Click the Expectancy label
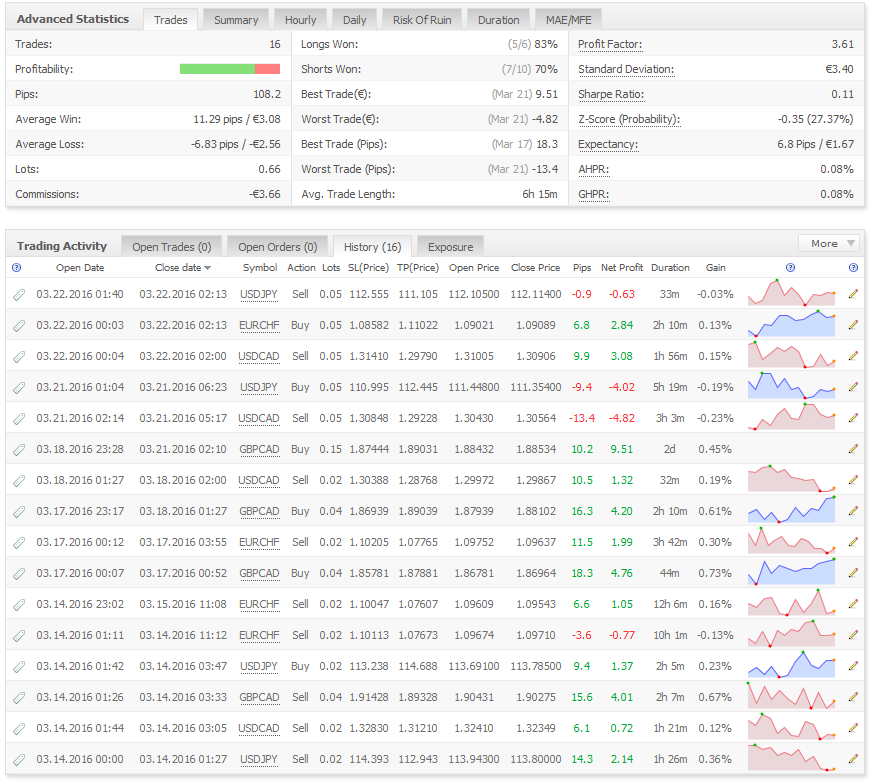 coord(608,144)
